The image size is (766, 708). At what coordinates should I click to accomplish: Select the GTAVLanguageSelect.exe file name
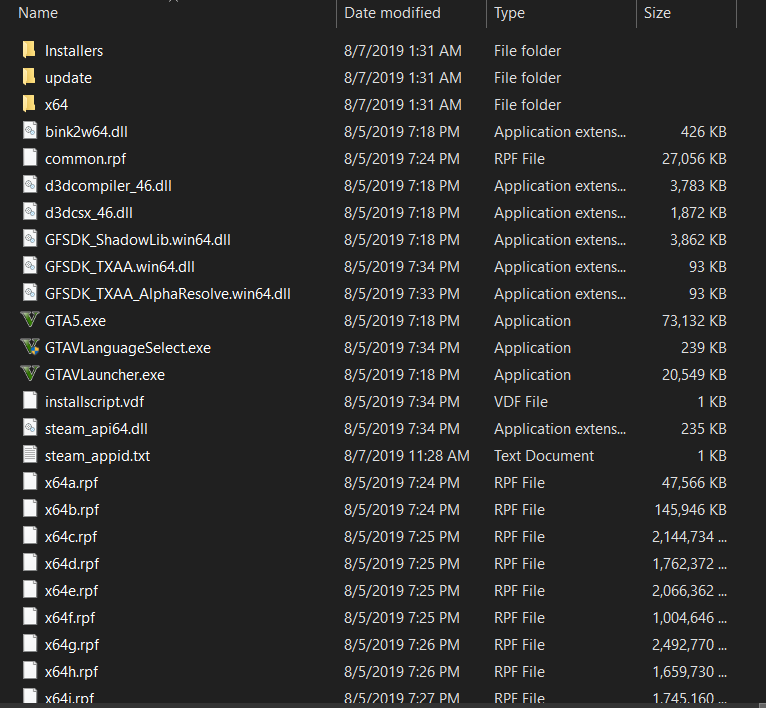(128, 348)
